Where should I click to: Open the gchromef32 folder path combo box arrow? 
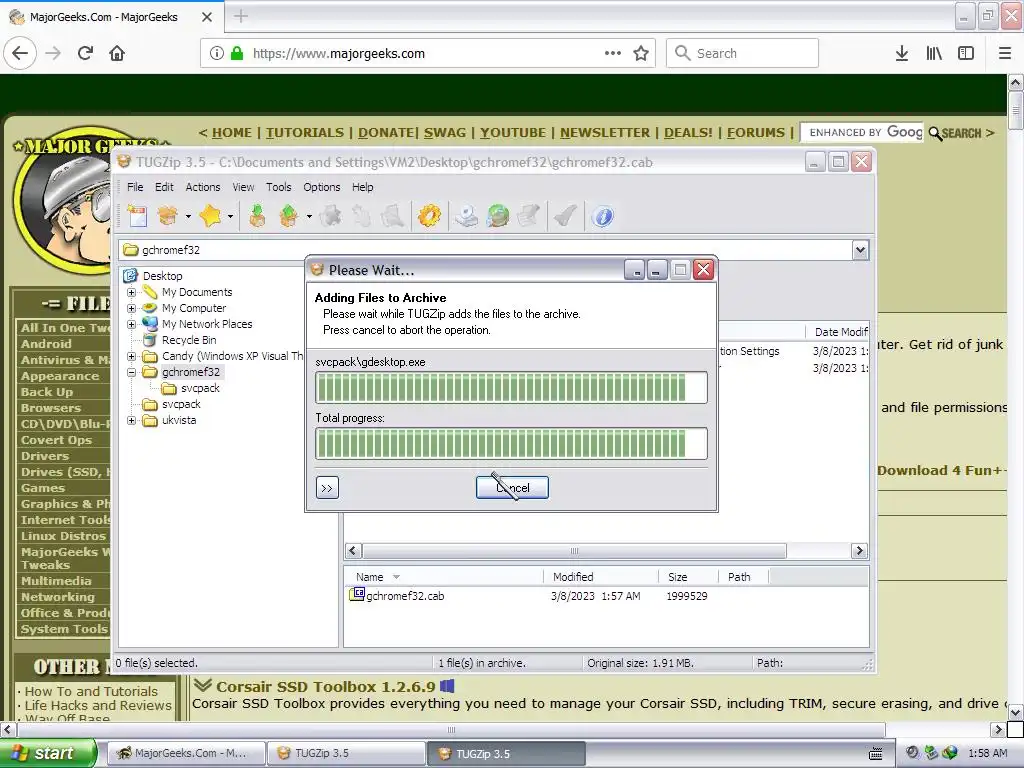click(860, 250)
